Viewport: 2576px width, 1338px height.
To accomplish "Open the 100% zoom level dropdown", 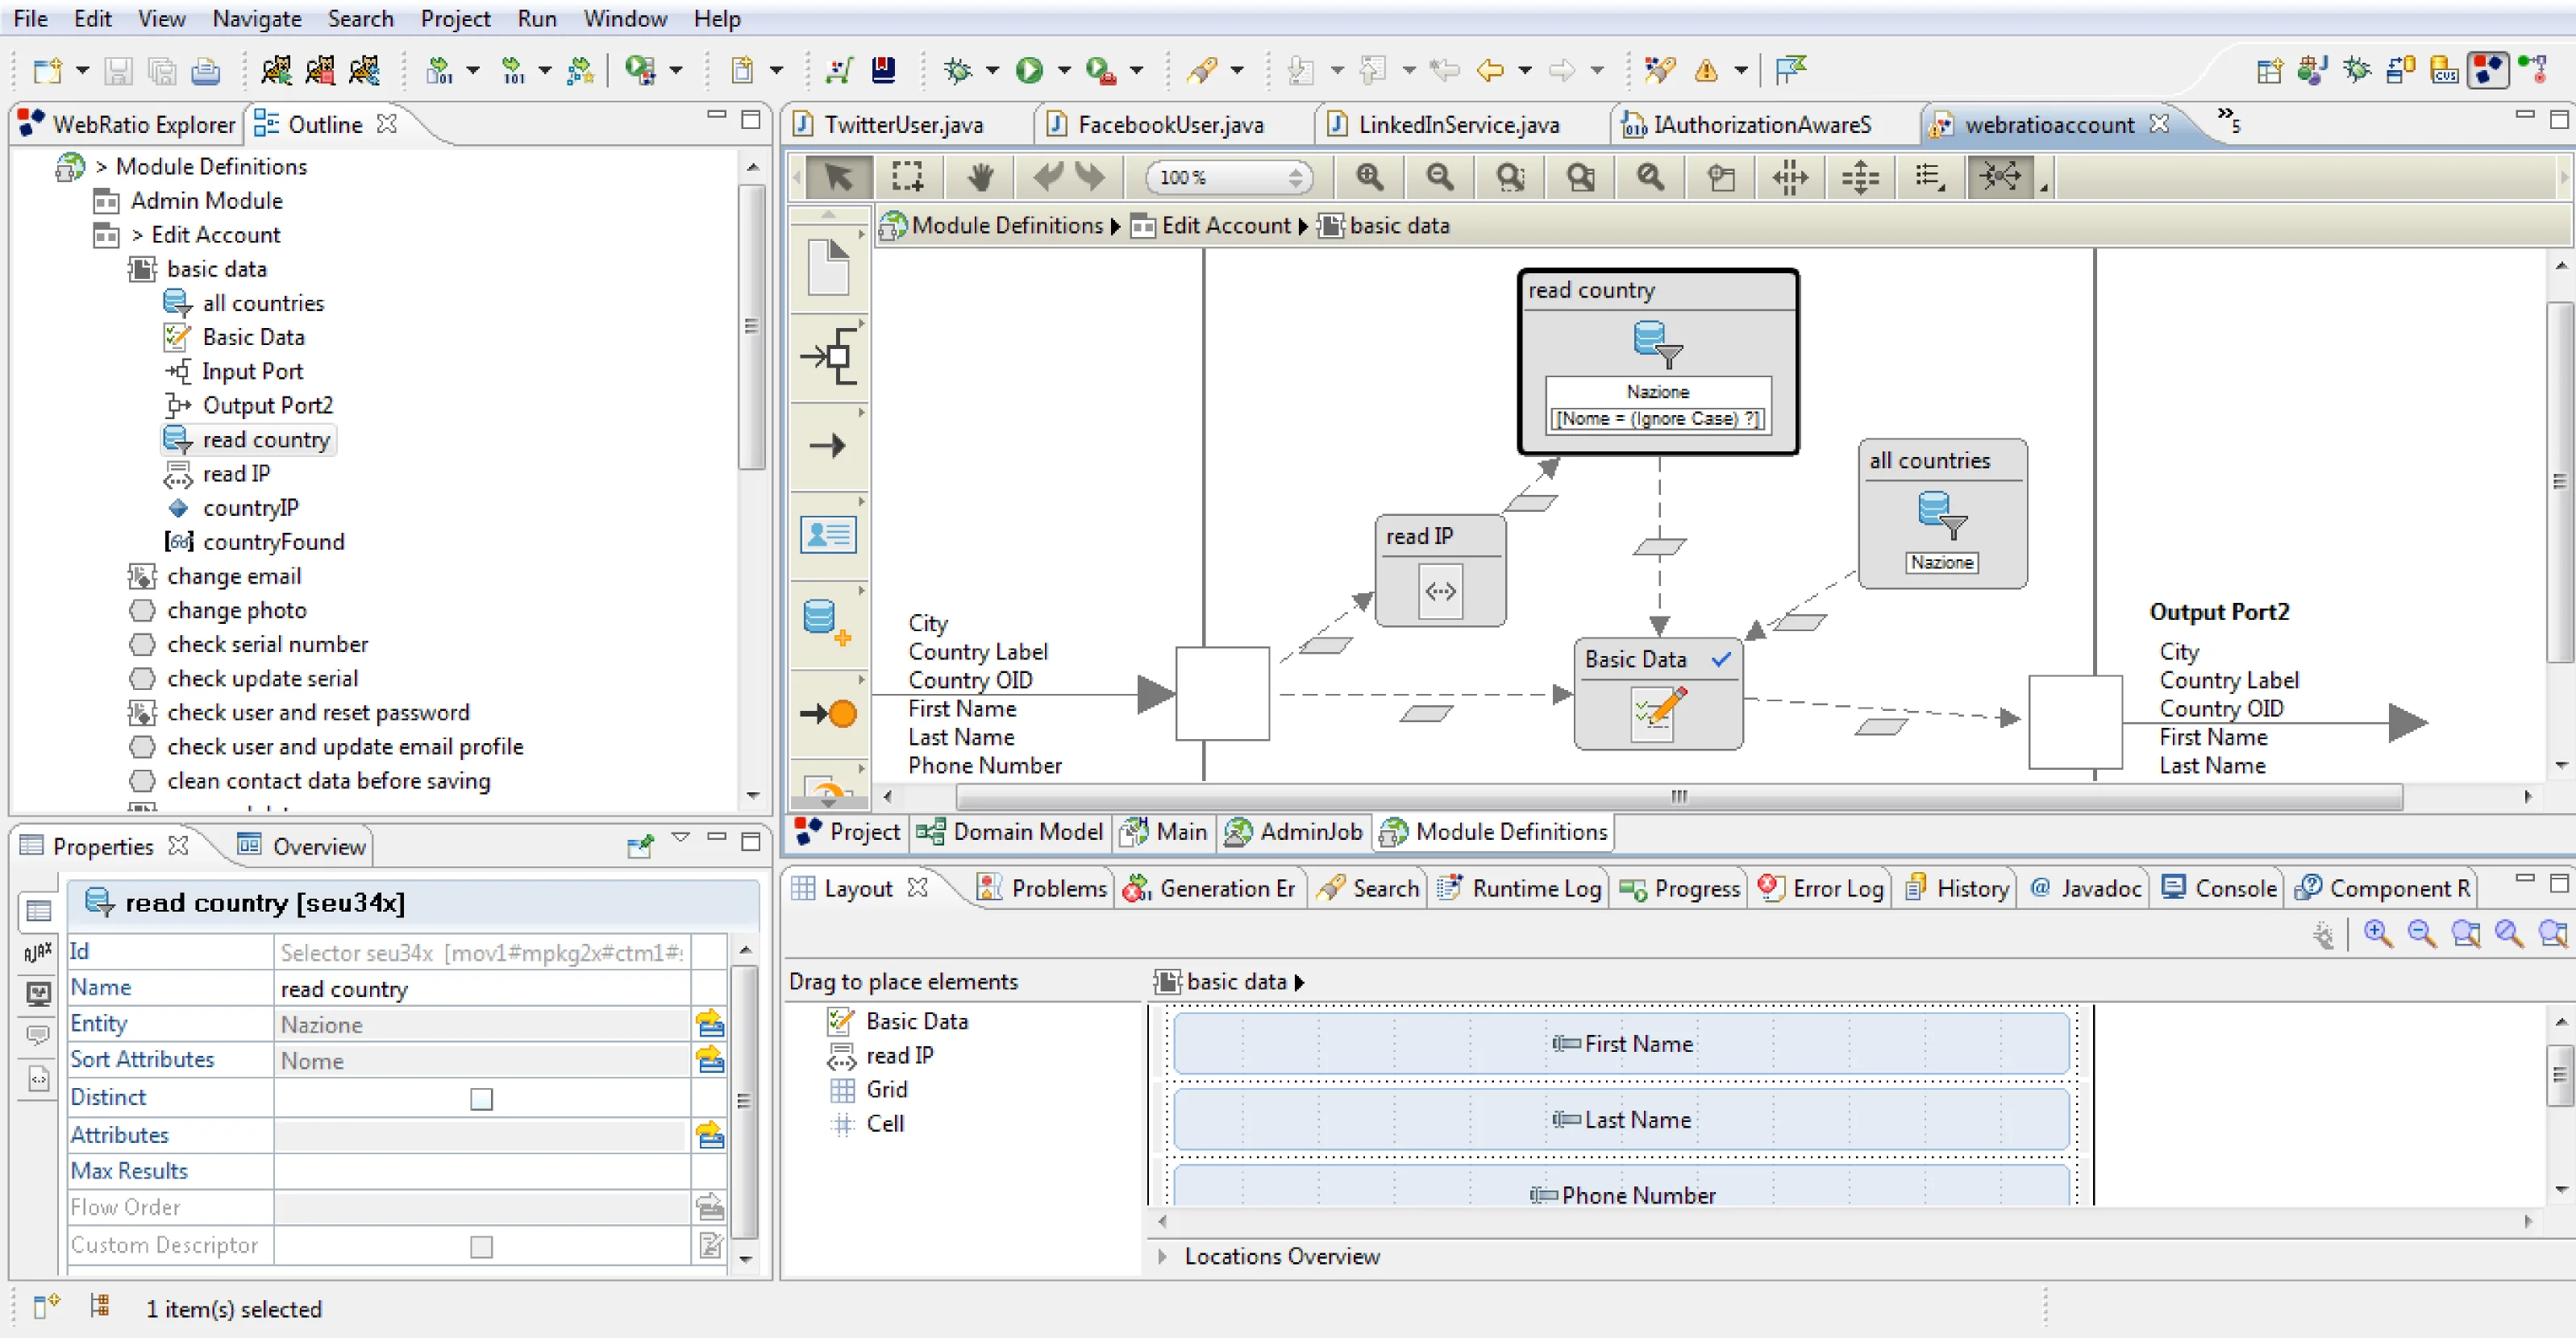I will tap(1295, 177).
